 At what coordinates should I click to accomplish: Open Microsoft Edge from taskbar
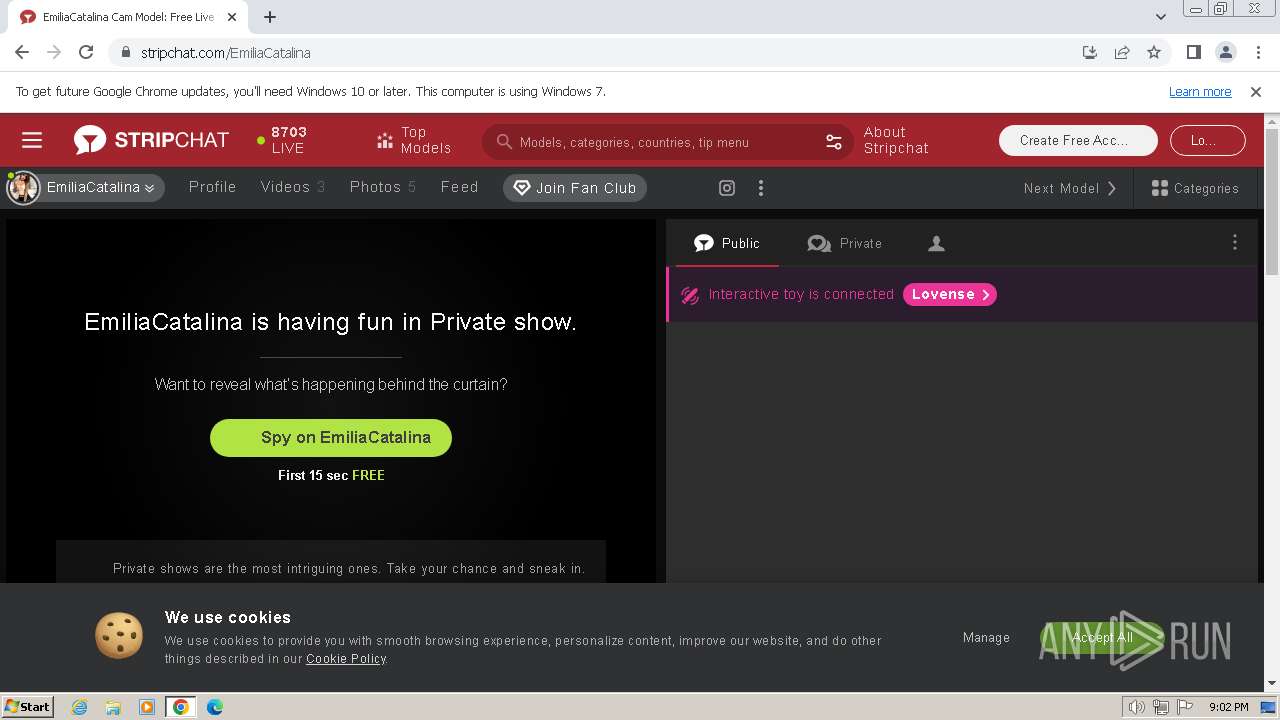coord(215,707)
